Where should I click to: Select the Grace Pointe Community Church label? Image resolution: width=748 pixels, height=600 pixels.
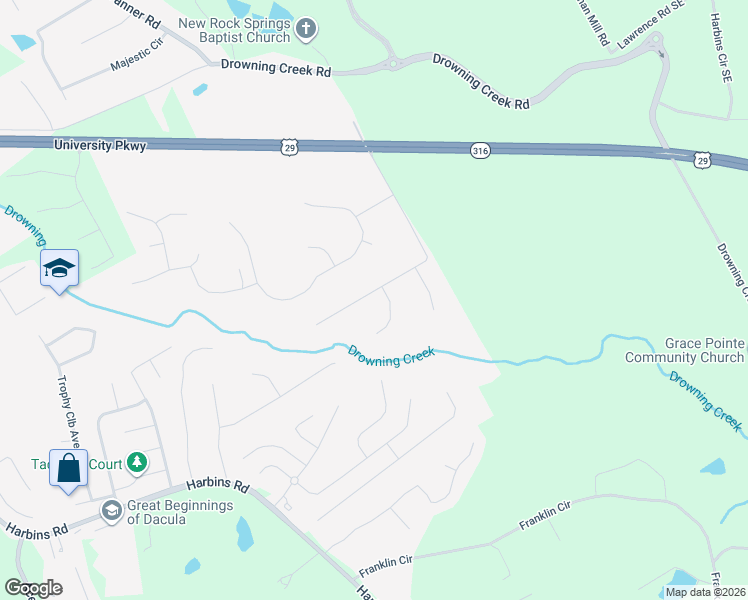click(685, 350)
